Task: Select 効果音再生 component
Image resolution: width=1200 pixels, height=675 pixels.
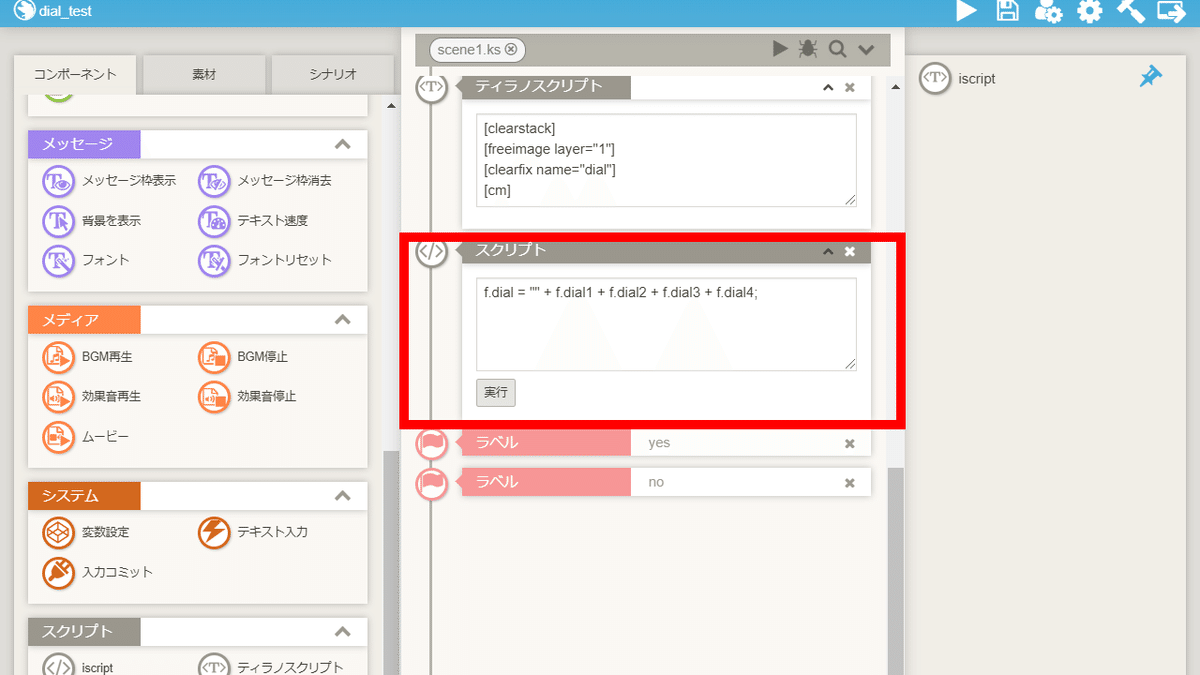Action: (93, 396)
